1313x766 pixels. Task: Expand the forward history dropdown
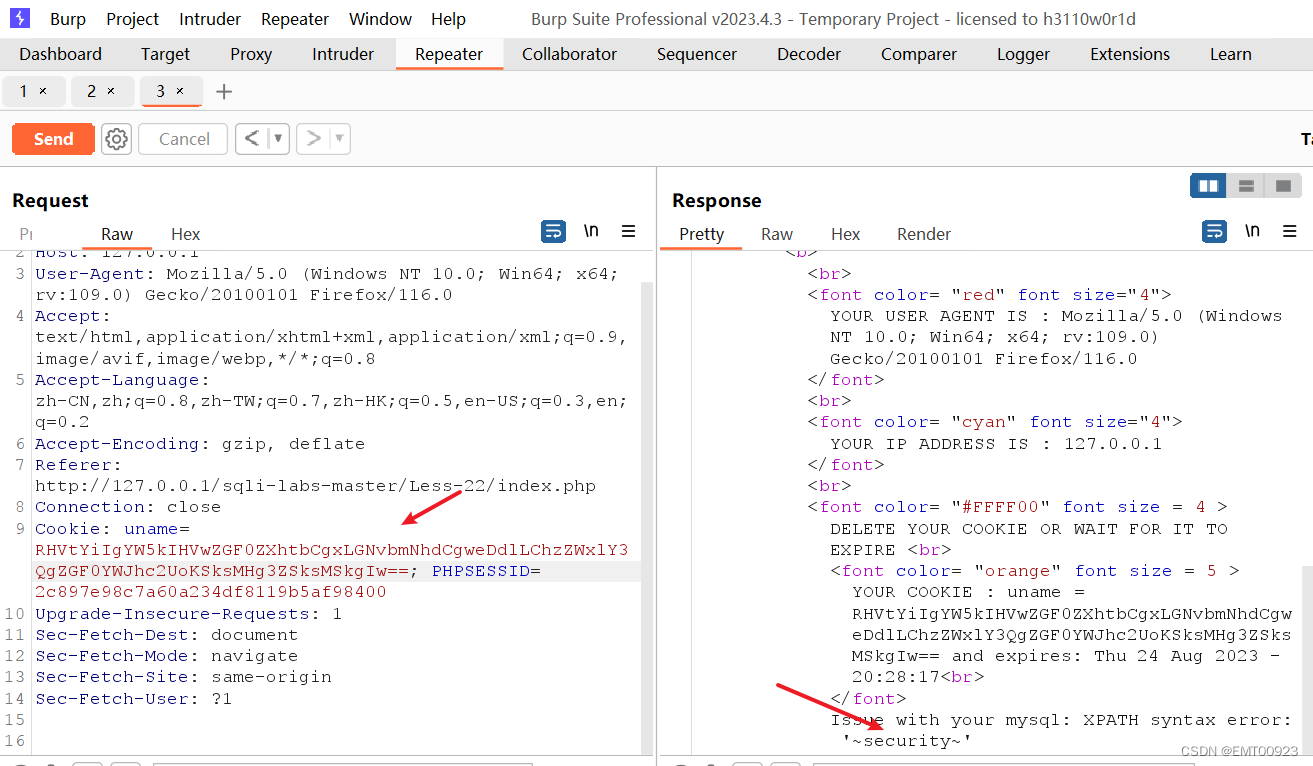pyautogui.click(x=339, y=139)
